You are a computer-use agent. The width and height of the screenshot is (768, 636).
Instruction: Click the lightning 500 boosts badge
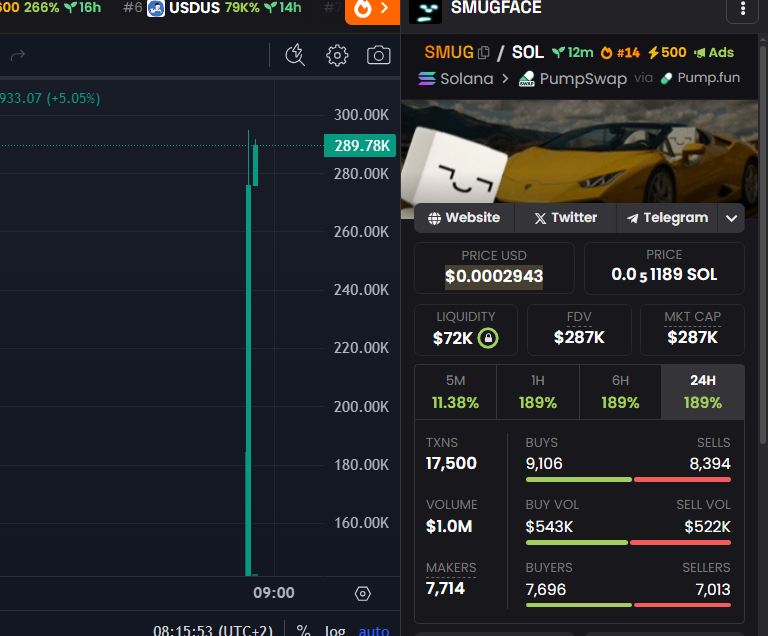click(667, 52)
